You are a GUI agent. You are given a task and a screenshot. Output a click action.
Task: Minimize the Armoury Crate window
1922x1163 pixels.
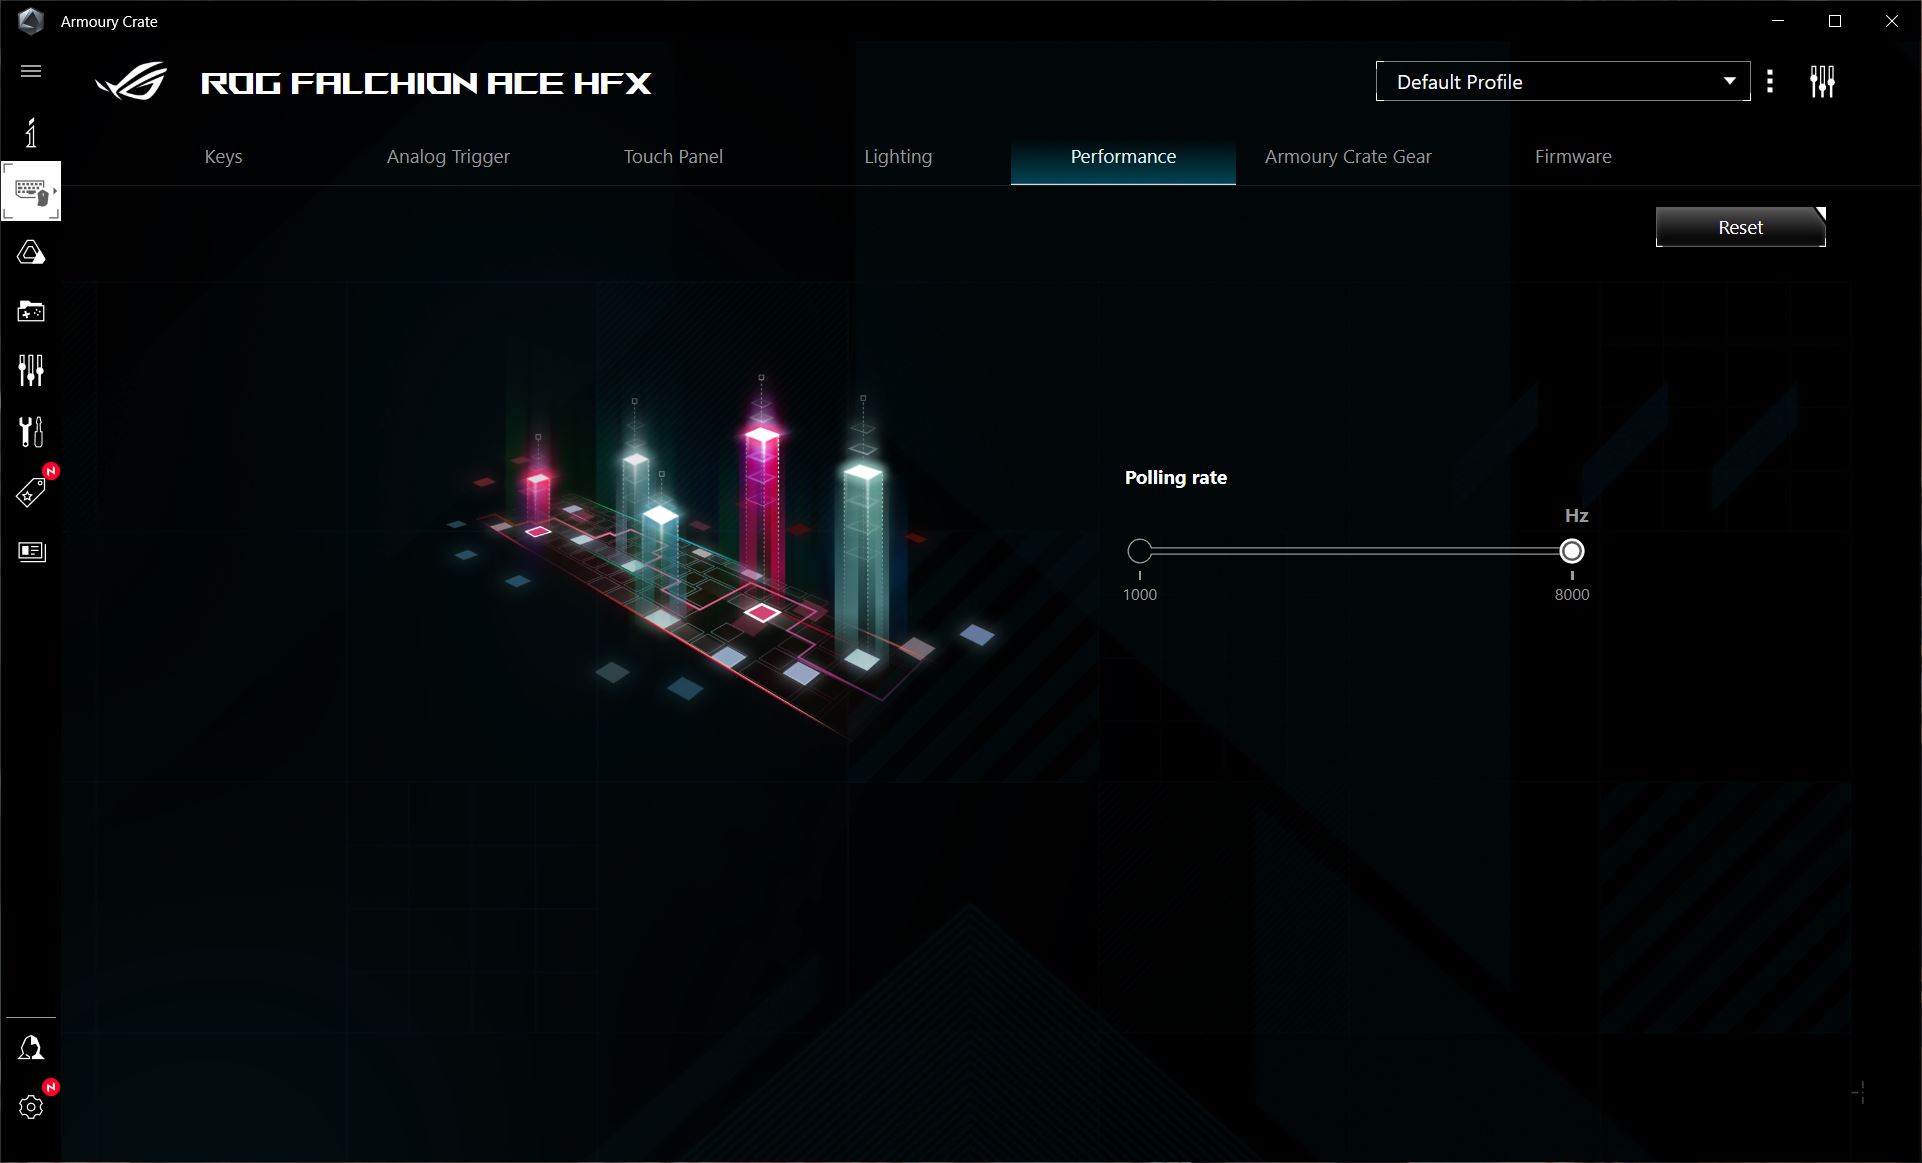click(1778, 21)
